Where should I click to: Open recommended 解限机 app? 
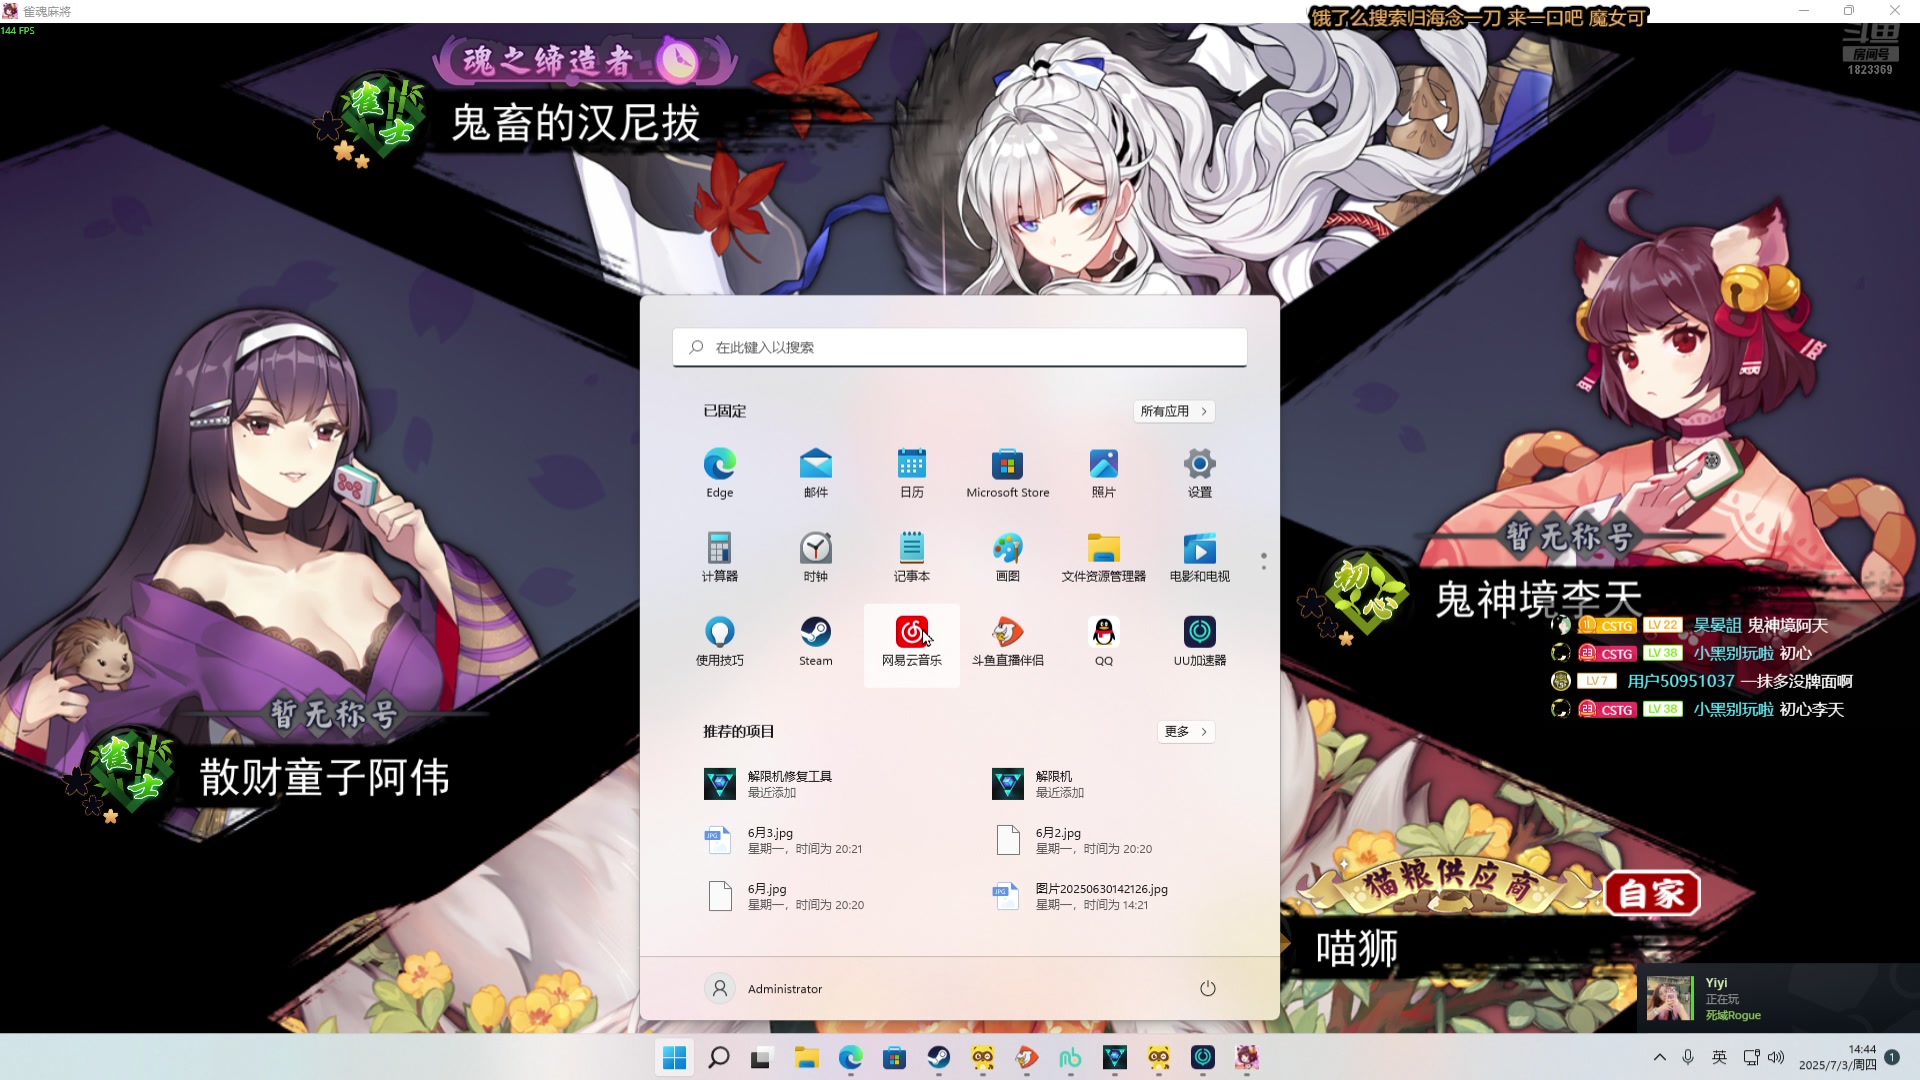[x=1038, y=783]
